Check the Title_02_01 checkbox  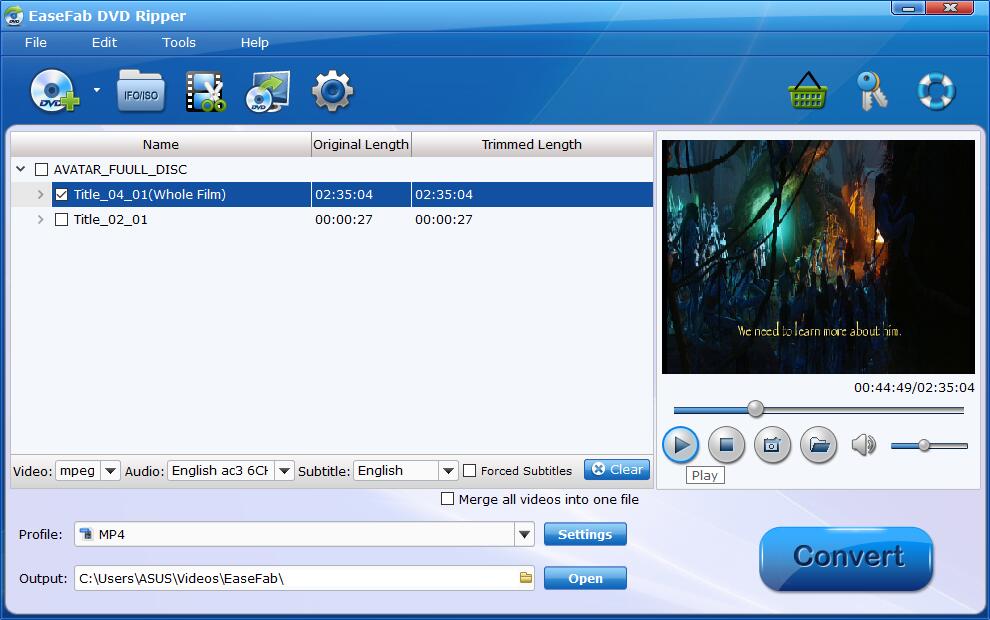point(61,220)
